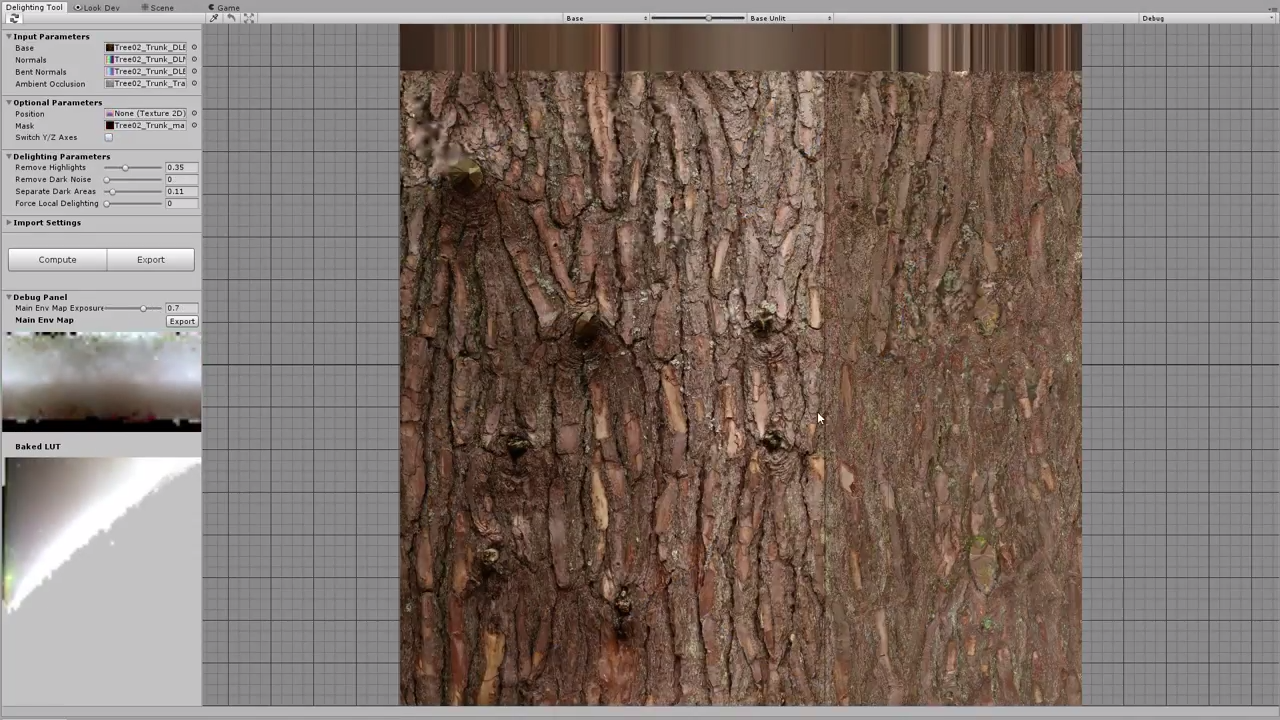Open the object picker for the Base texture
1280x720 pixels.
[194, 47]
